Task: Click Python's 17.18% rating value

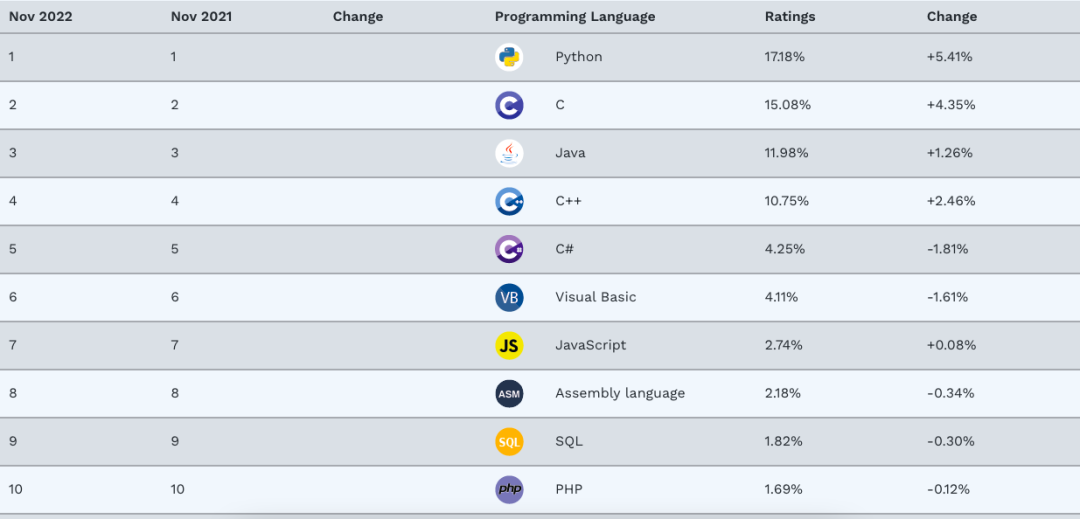Action: pos(785,57)
